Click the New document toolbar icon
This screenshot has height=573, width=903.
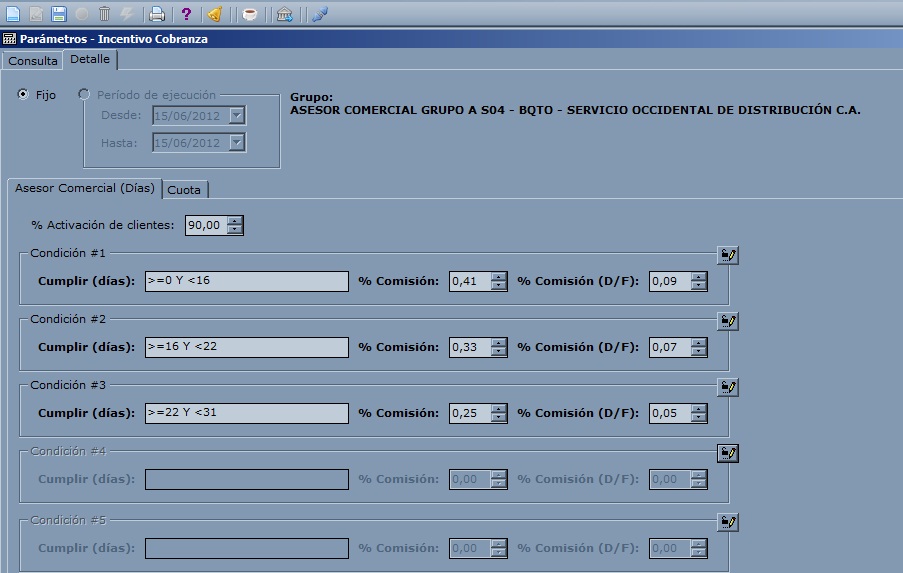[x=13, y=14]
